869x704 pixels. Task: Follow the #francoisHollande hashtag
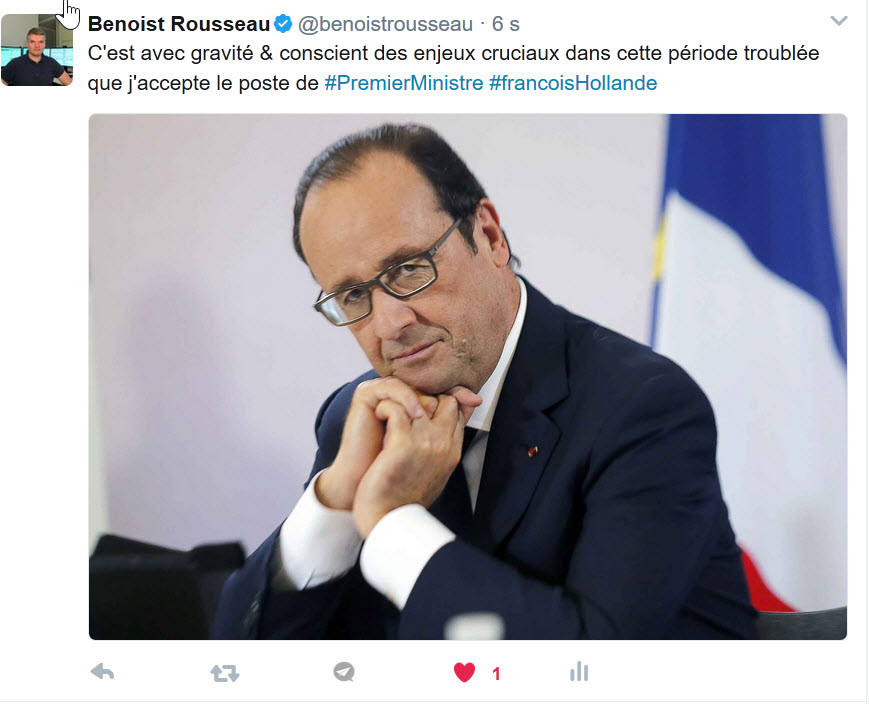tap(573, 83)
